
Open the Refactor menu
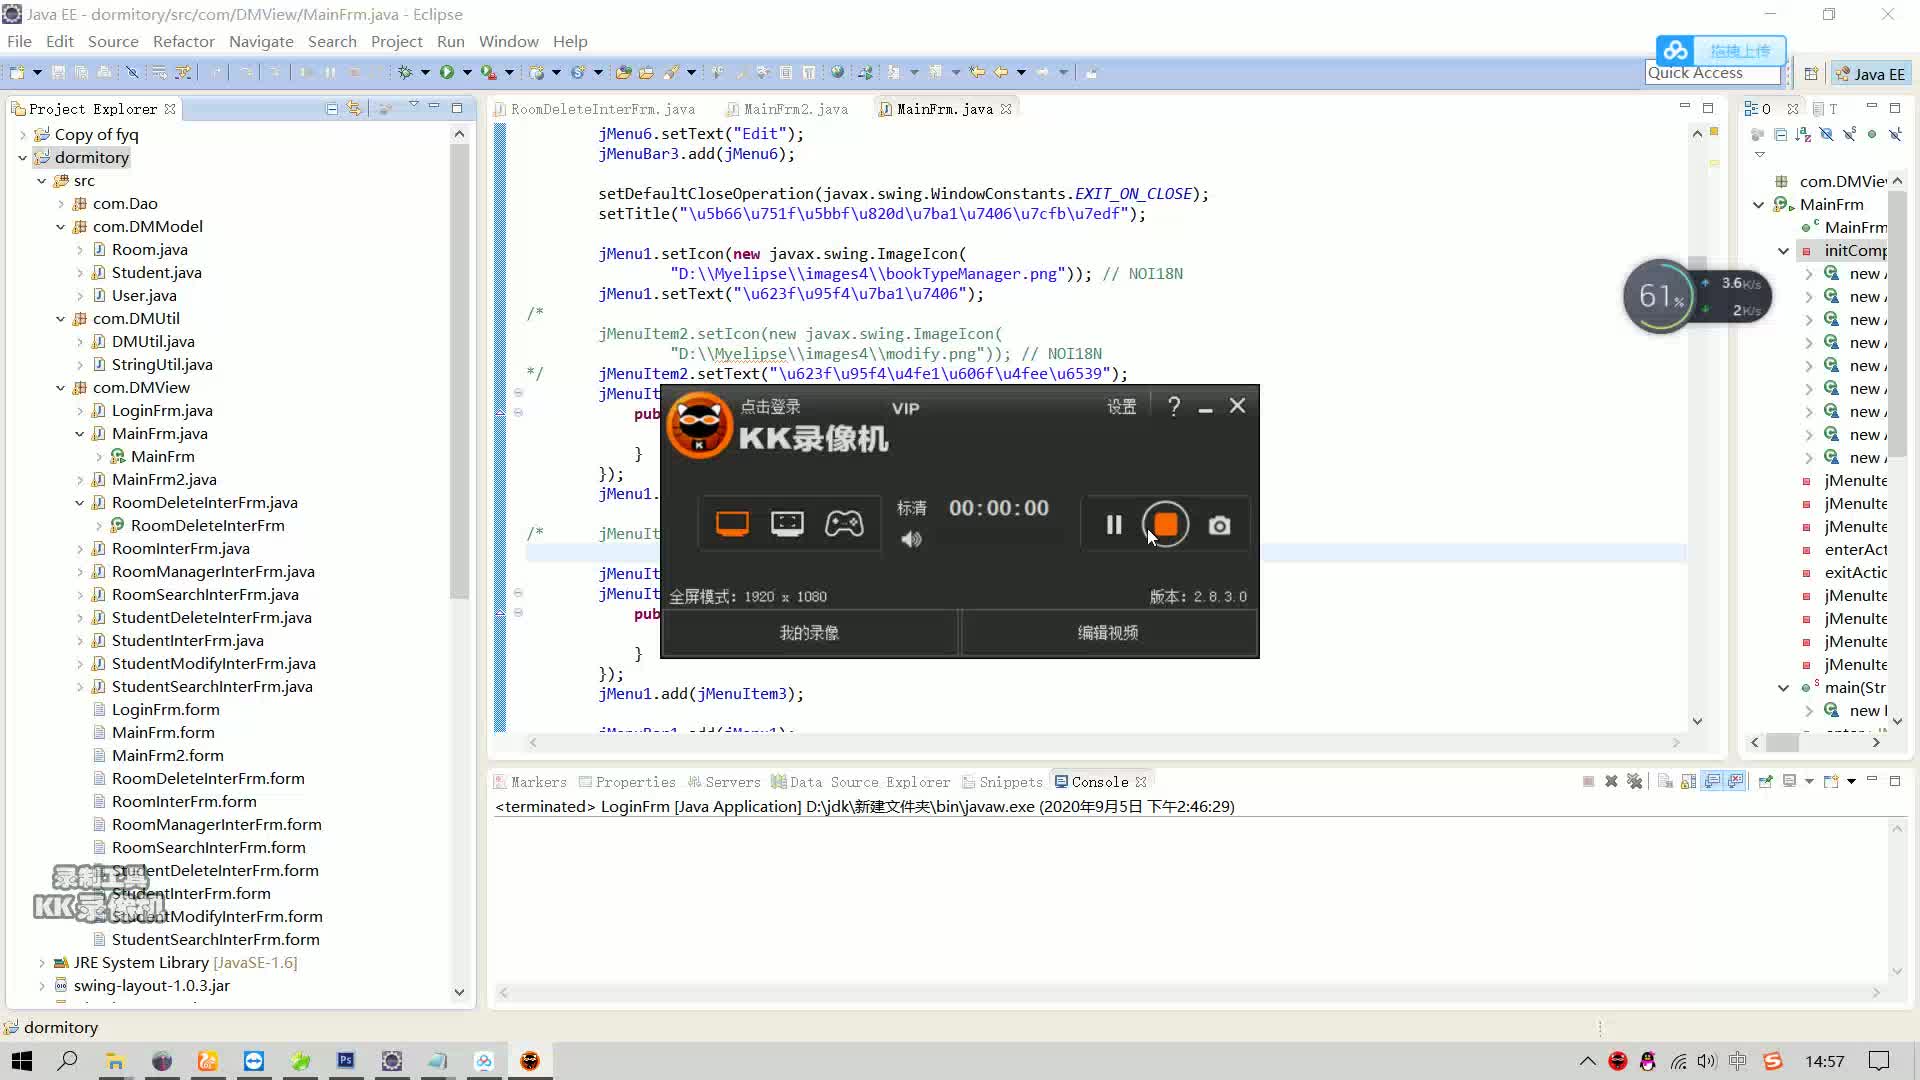coord(183,41)
